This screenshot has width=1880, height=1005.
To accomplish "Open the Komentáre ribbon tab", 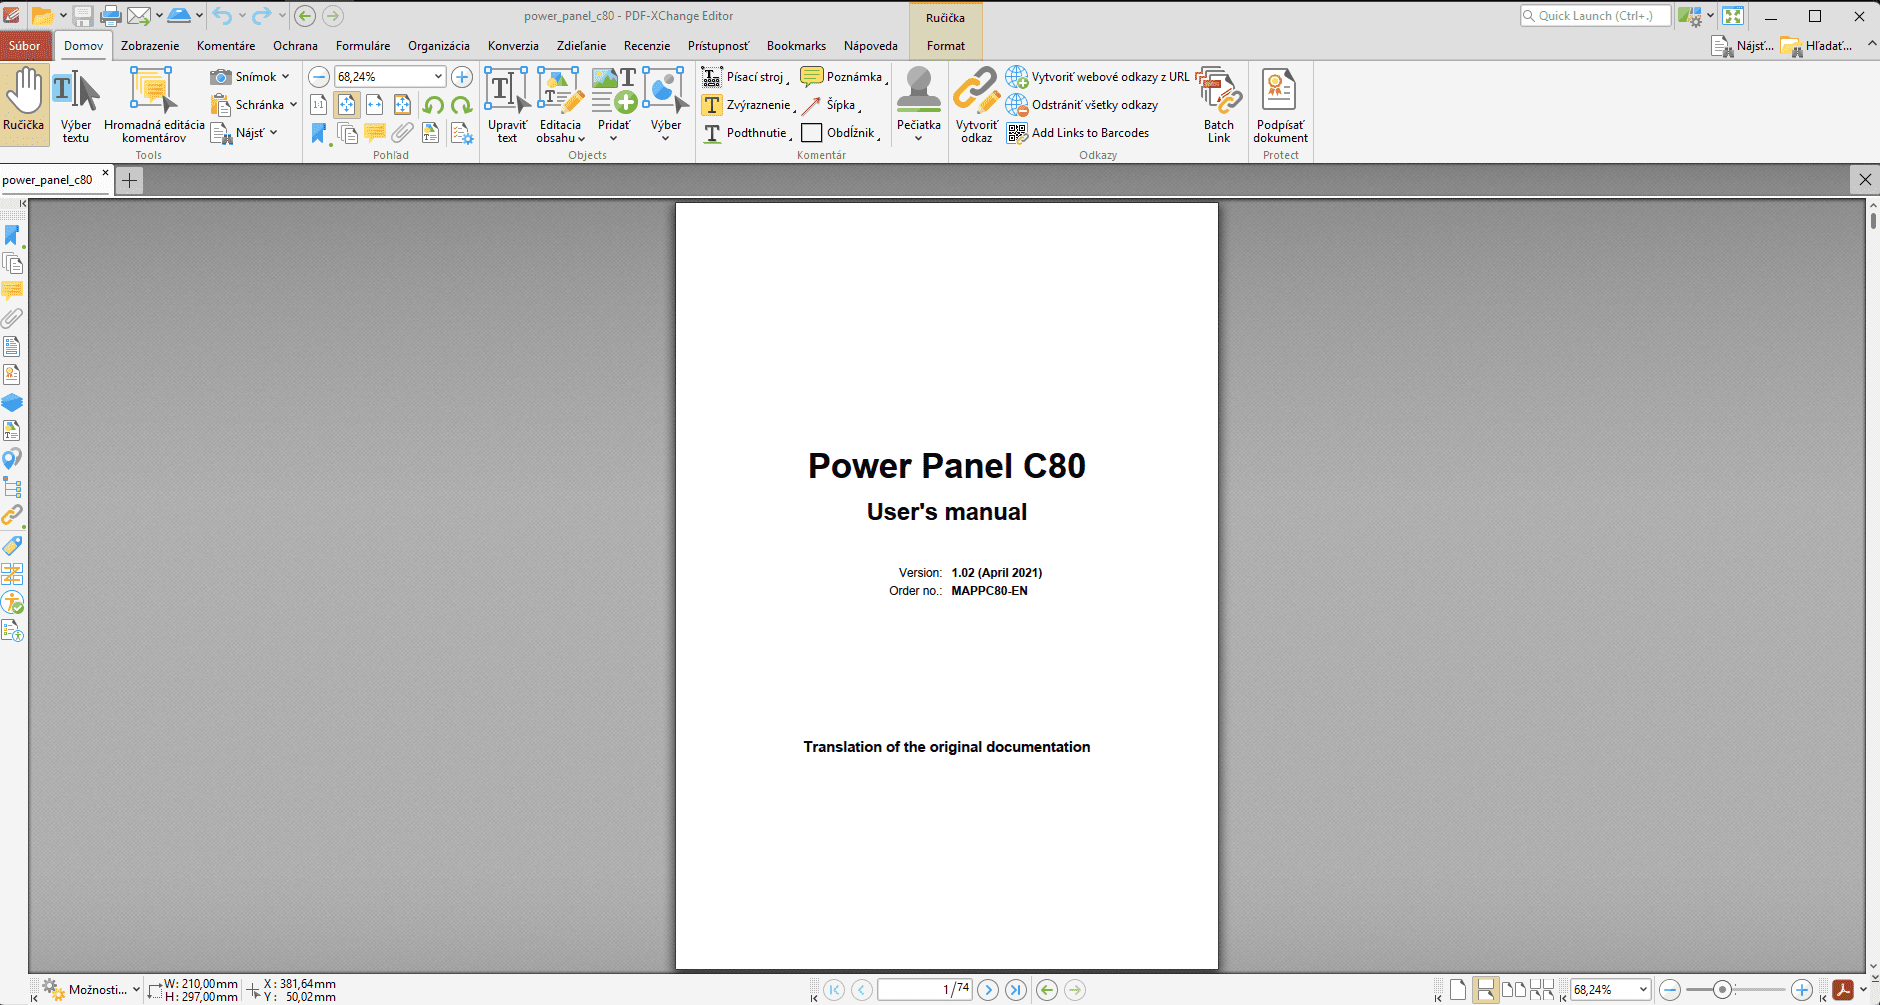I will 226,46.
